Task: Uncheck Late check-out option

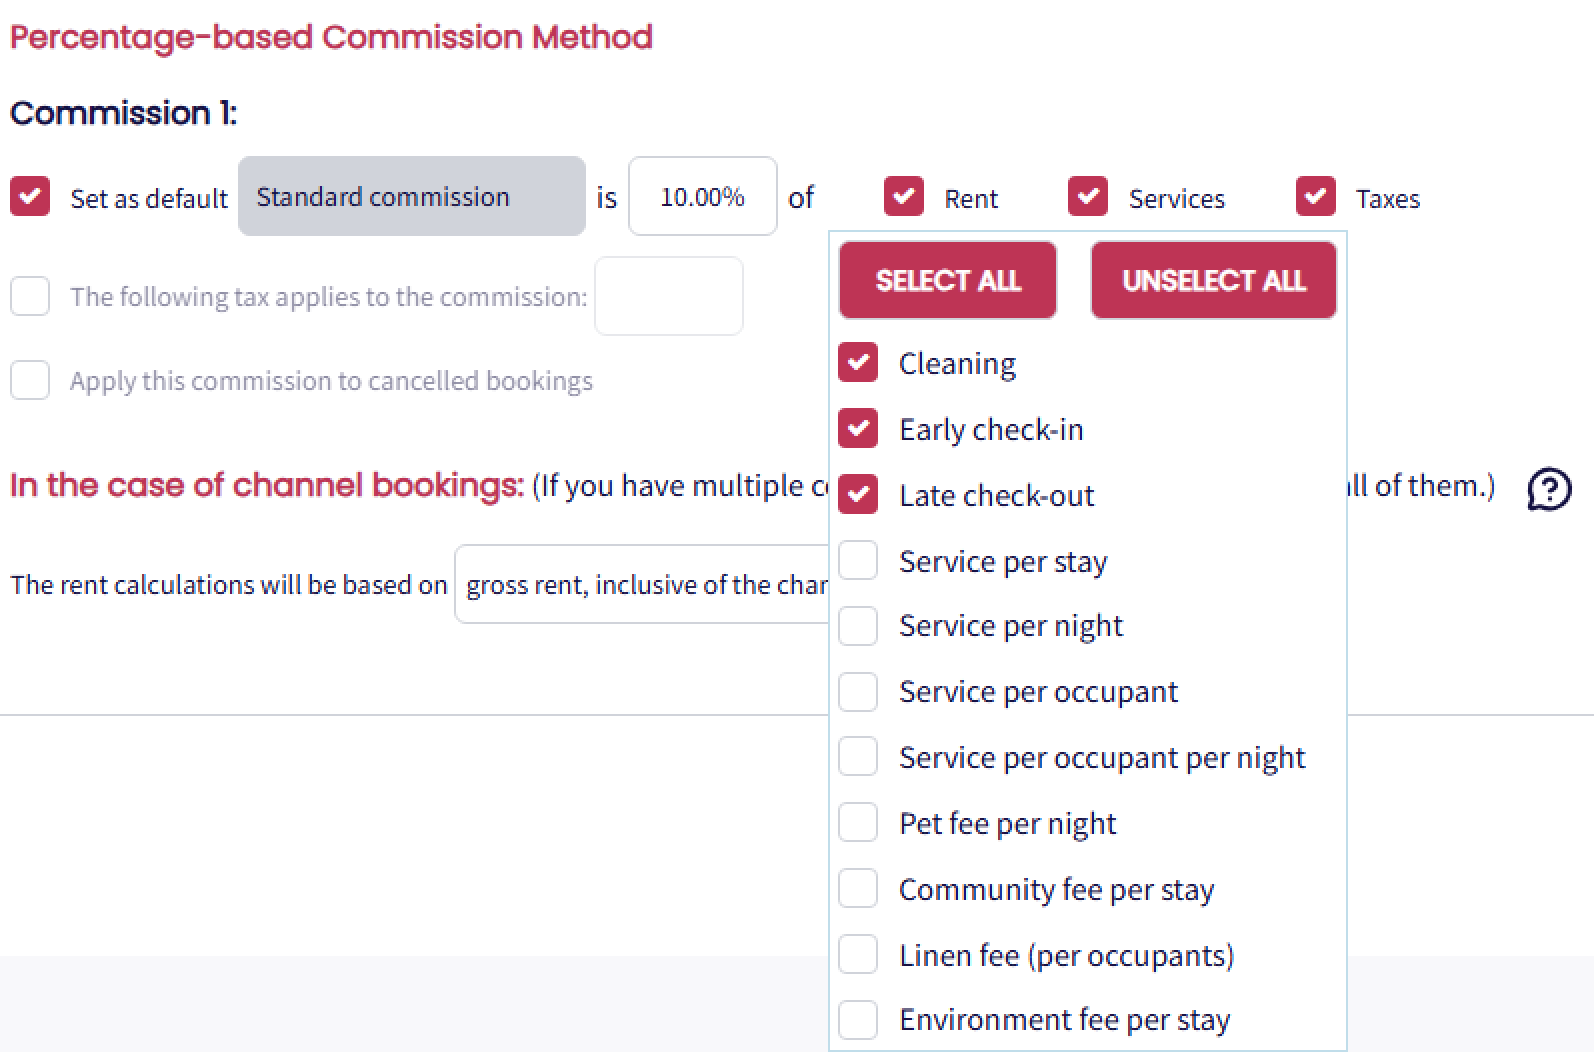Action: pos(858,495)
